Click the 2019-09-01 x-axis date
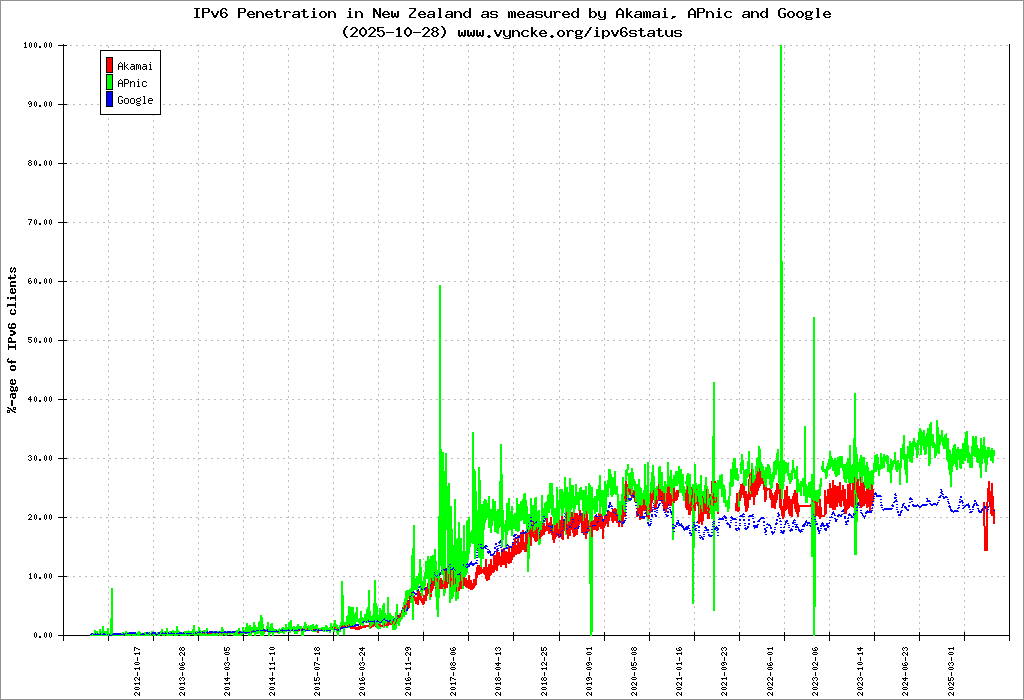The image size is (1024, 700). point(588,671)
